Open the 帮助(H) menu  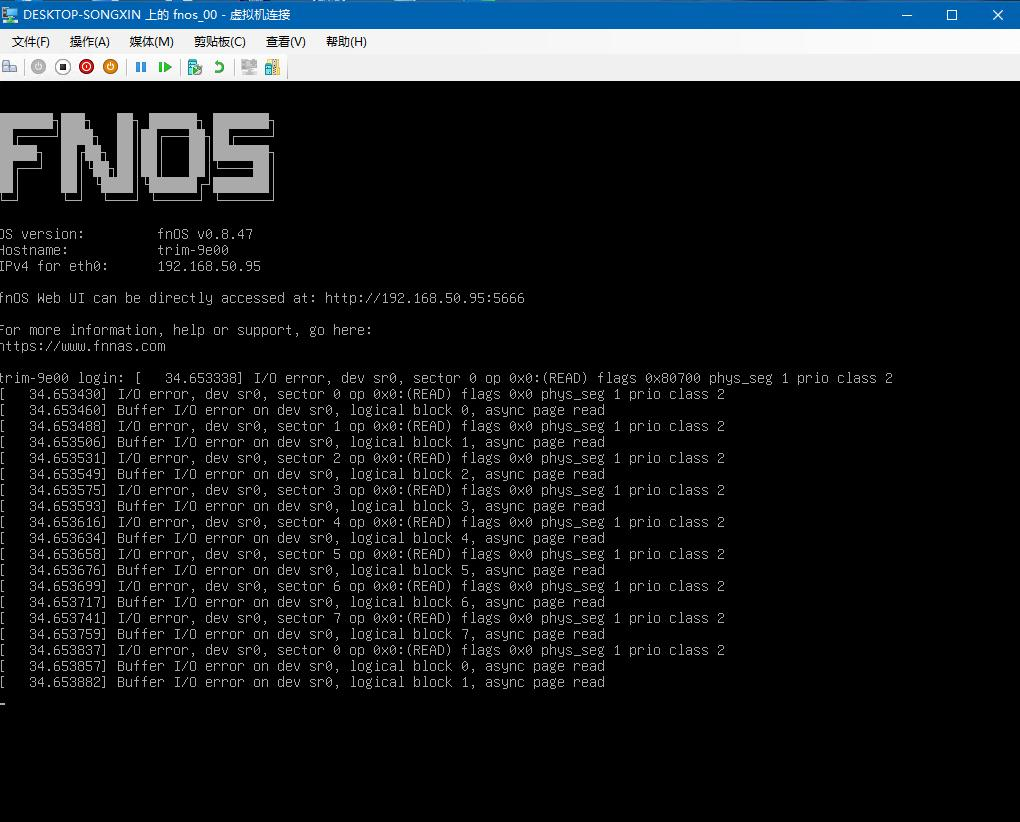pos(346,42)
